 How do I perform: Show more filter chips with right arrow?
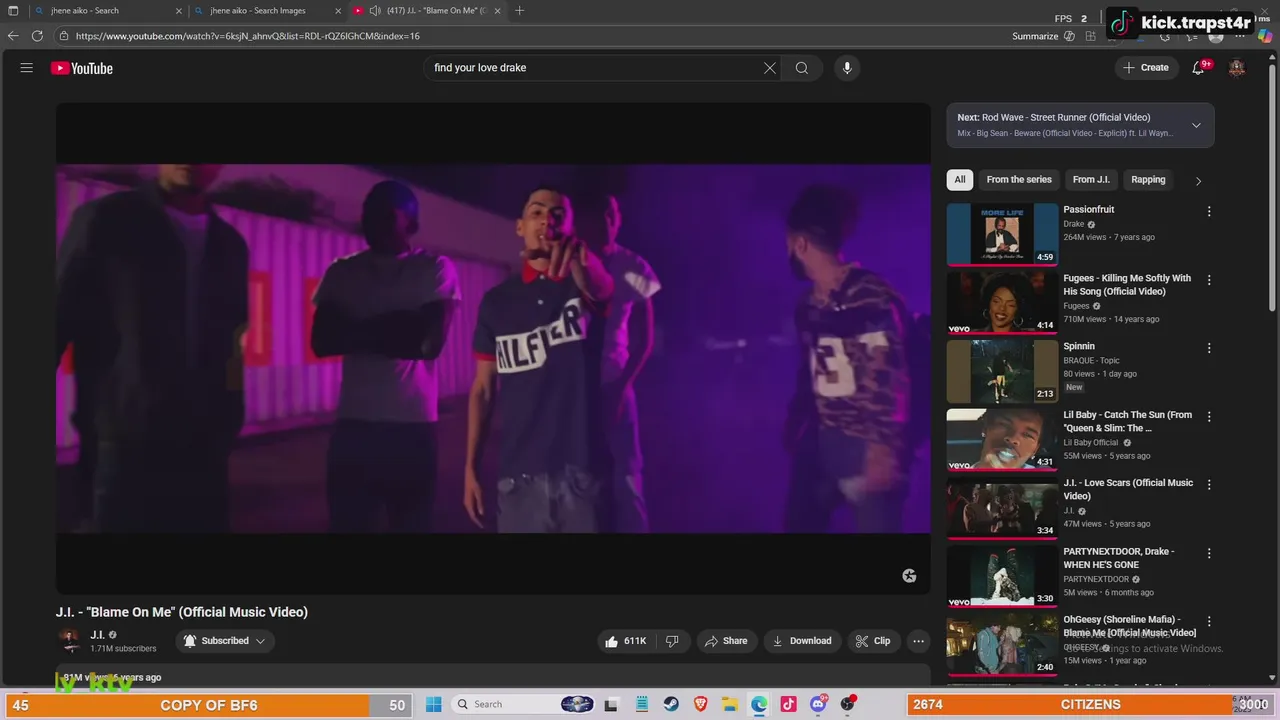coord(1198,181)
